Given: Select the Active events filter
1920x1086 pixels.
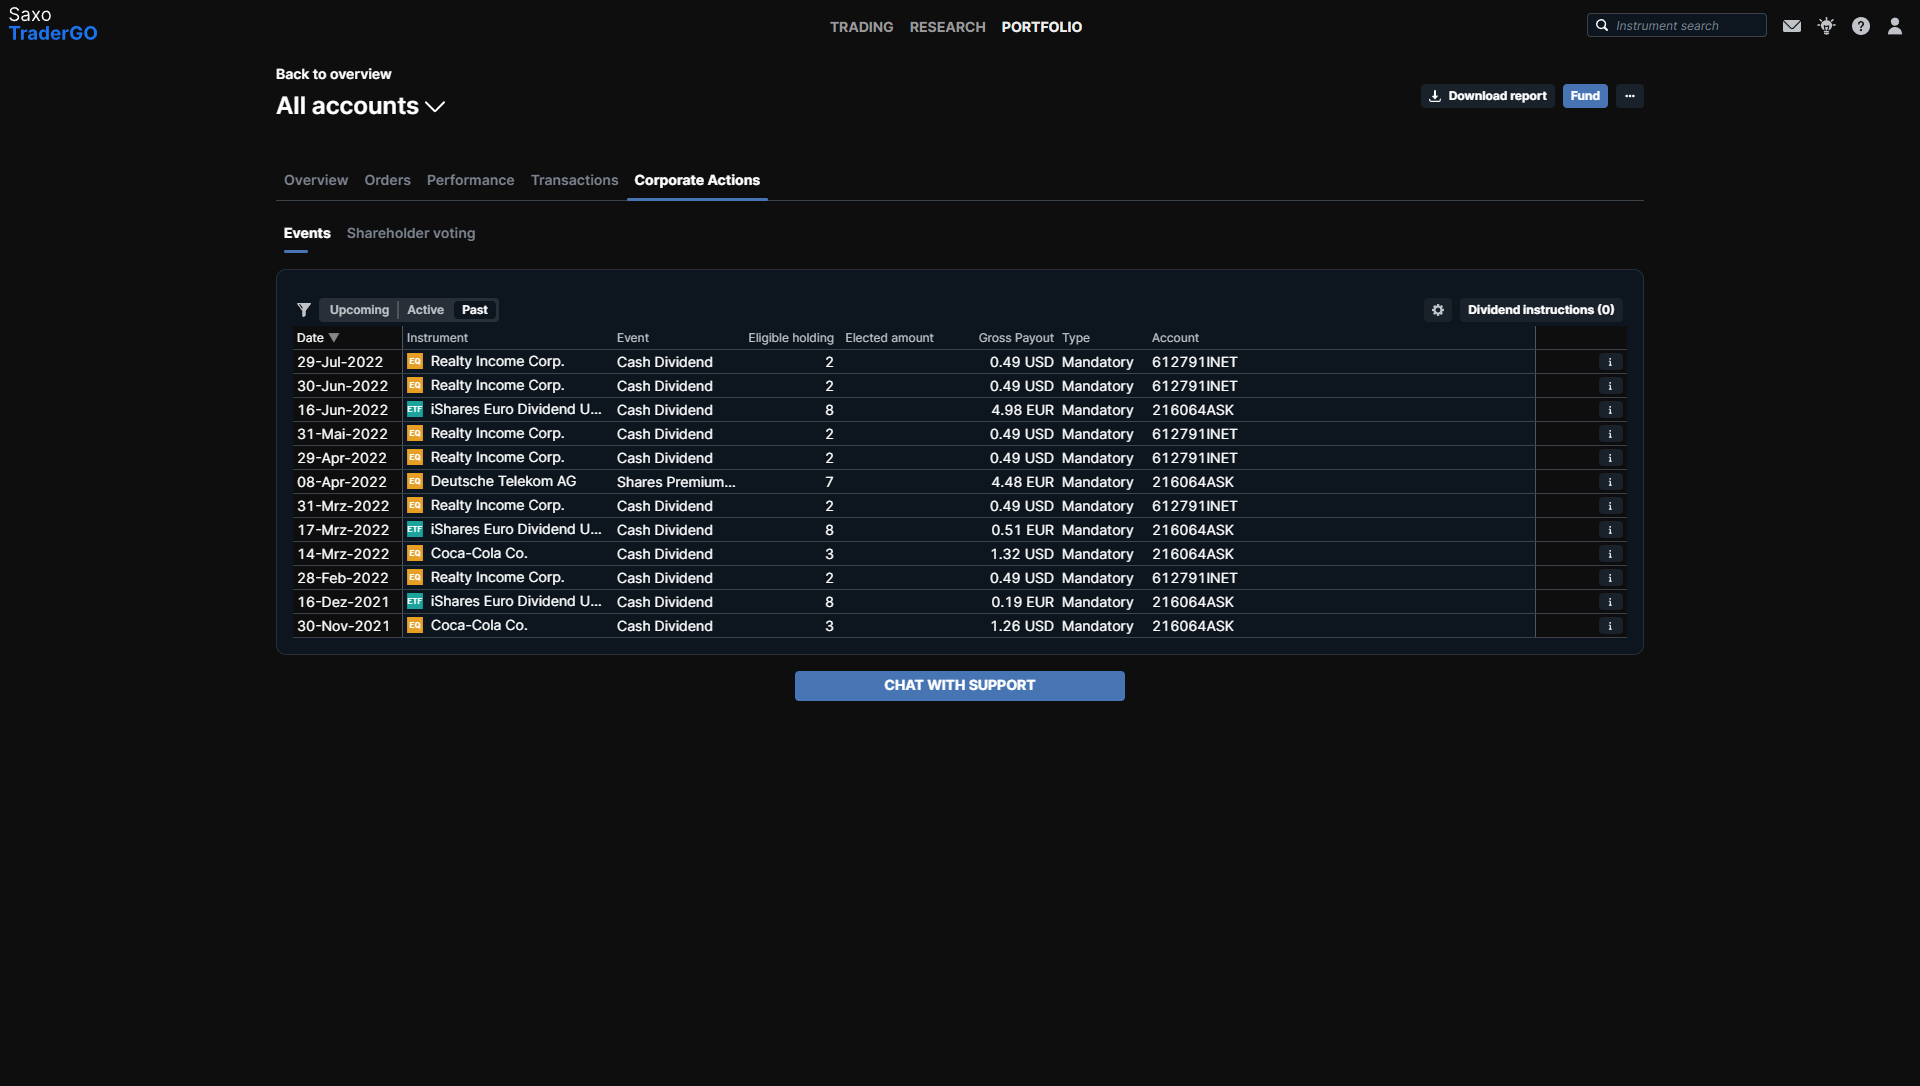Looking at the screenshot, I should point(425,310).
